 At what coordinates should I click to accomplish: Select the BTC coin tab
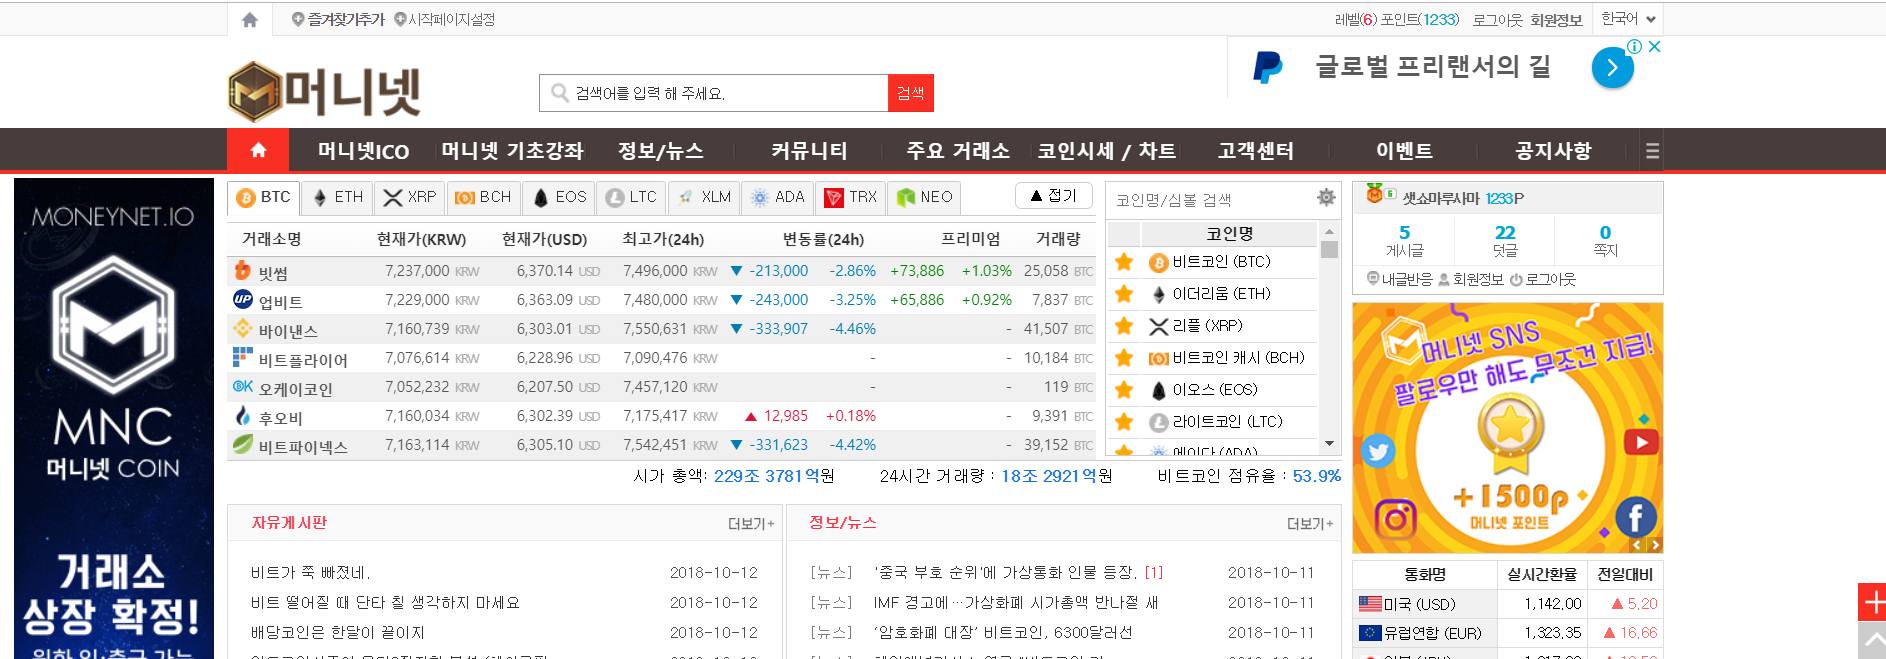tap(264, 197)
